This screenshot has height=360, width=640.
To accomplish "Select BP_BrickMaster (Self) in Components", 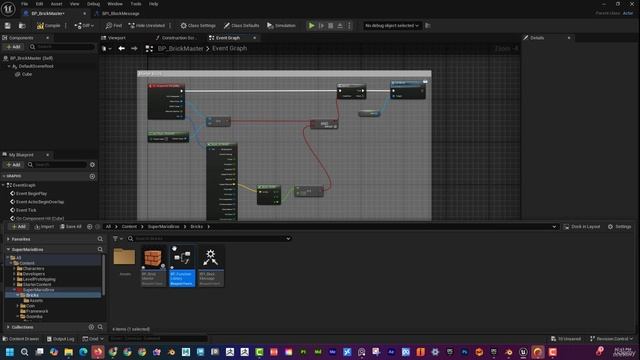I will [x=31, y=58].
